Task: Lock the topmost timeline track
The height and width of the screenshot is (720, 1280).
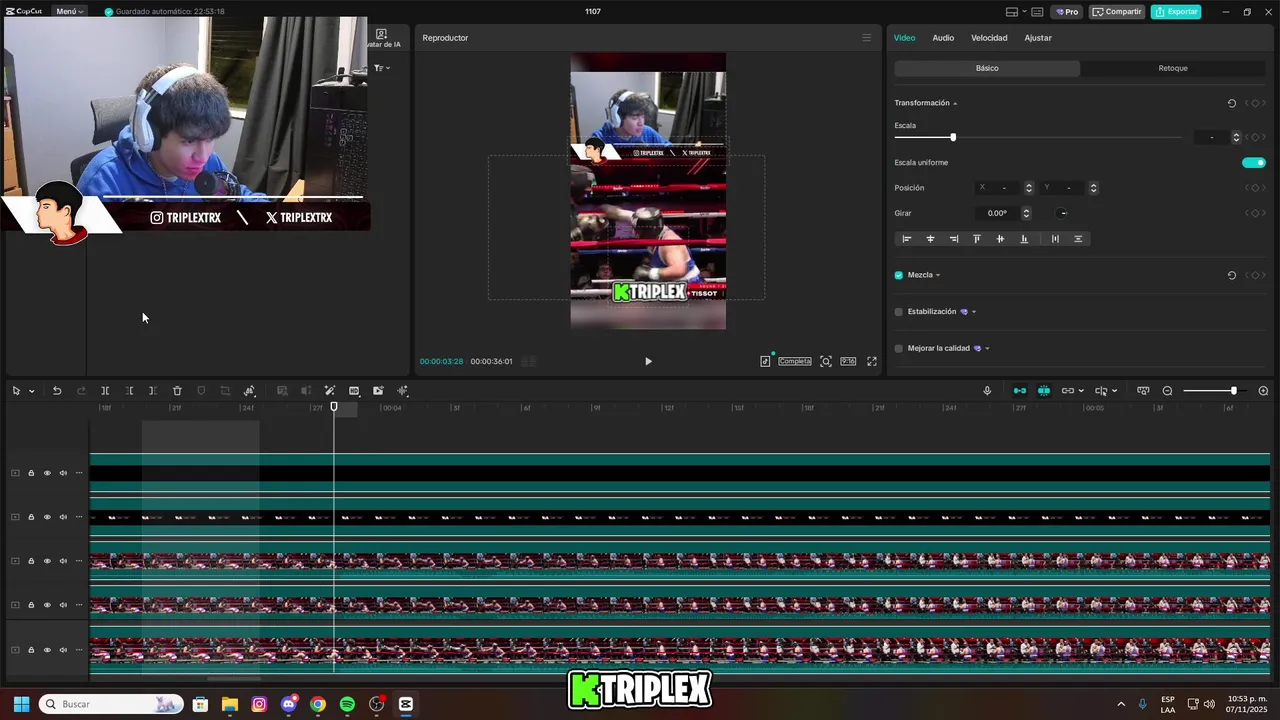Action: (31, 473)
